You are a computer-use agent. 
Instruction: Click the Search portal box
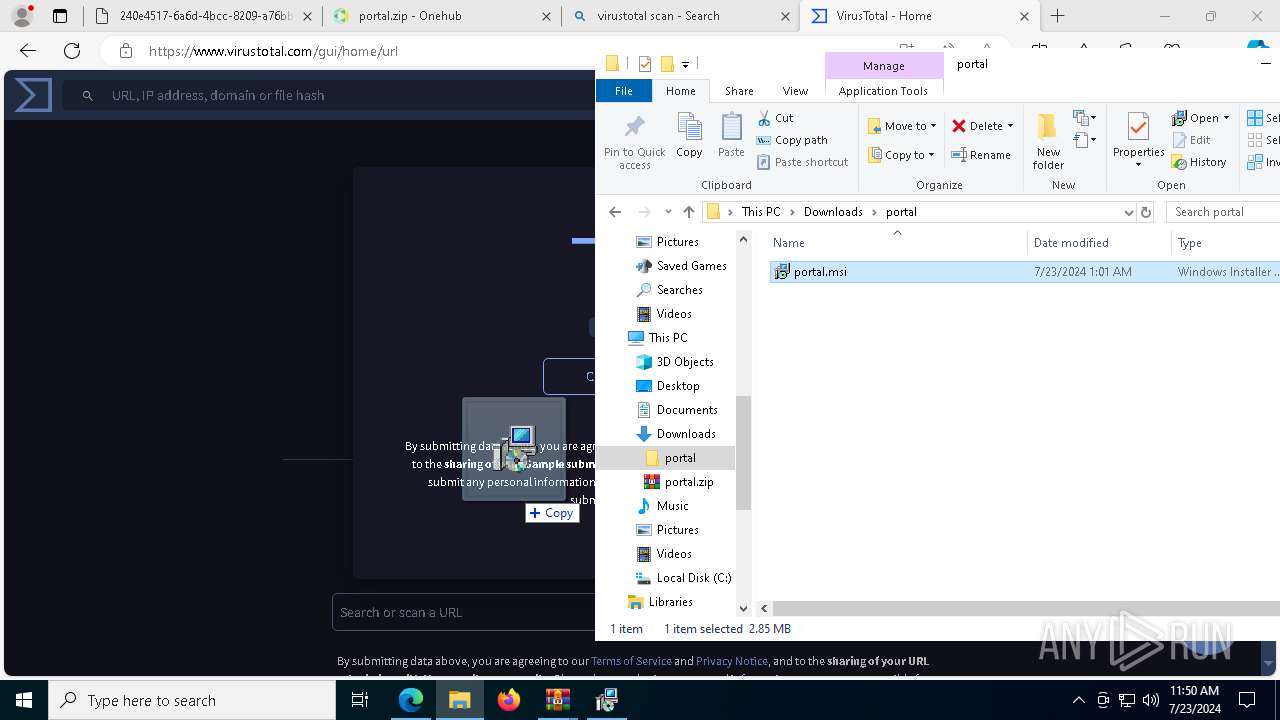(x=1223, y=212)
